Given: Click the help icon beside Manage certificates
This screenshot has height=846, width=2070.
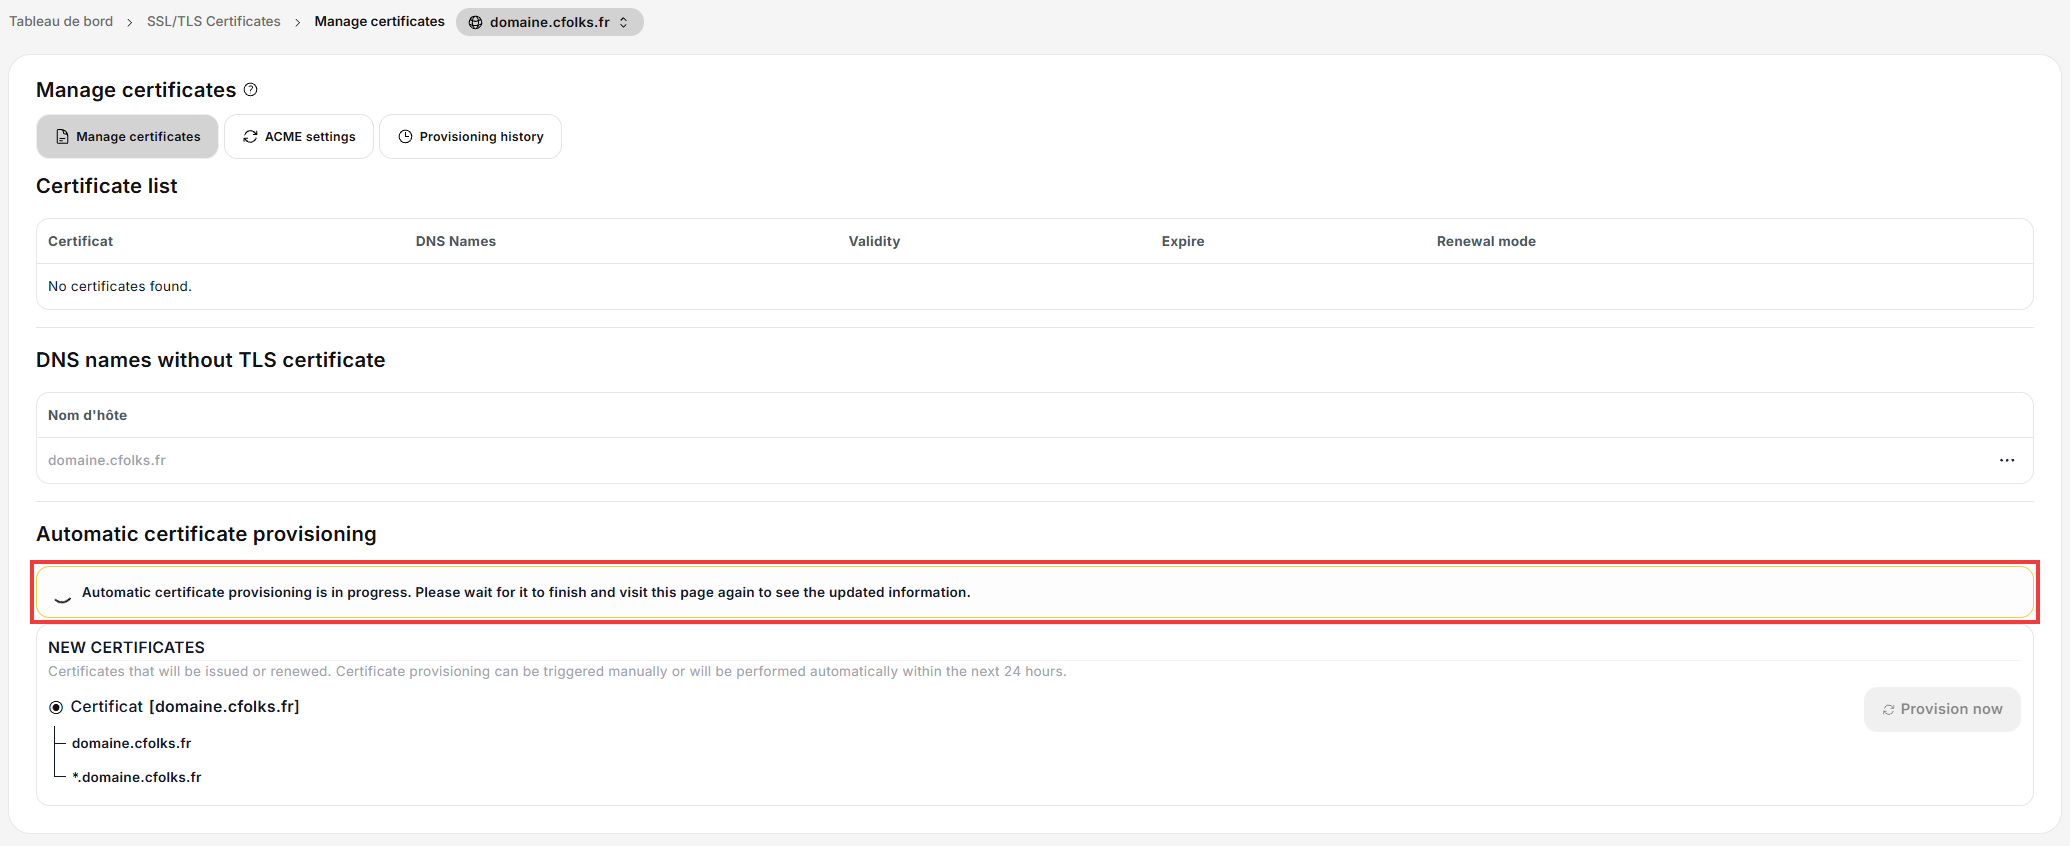Looking at the screenshot, I should pyautogui.click(x=251, y=90).
